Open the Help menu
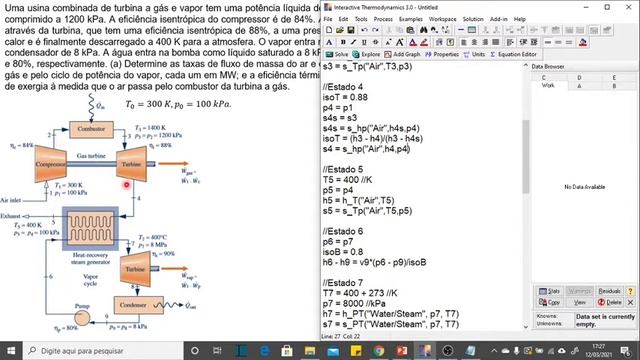The height and width of the screenshot is (360, 640). (x=520, y=19)
